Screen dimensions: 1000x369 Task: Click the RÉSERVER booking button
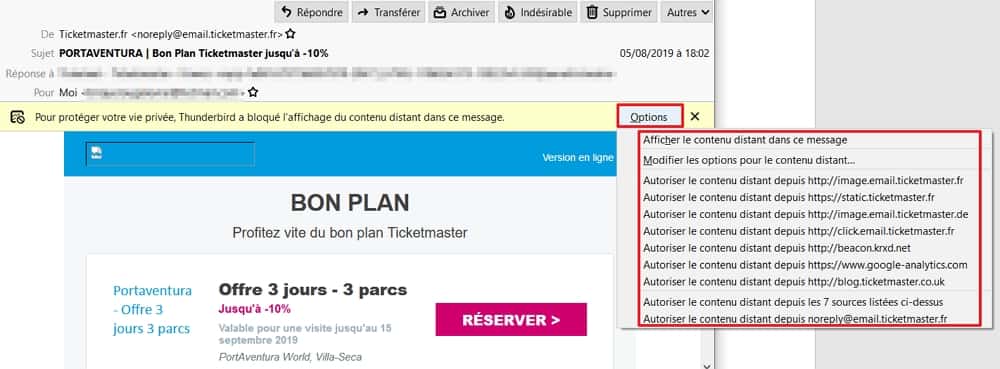click(x=511, y=320)
